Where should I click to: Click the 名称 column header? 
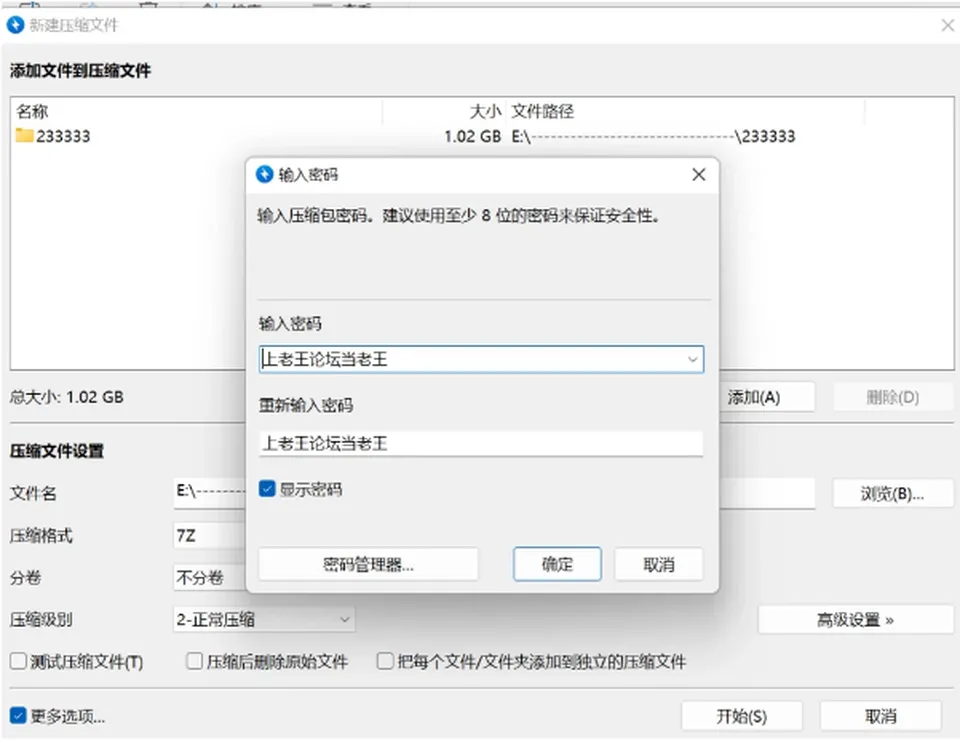click(x=32, y=111)
